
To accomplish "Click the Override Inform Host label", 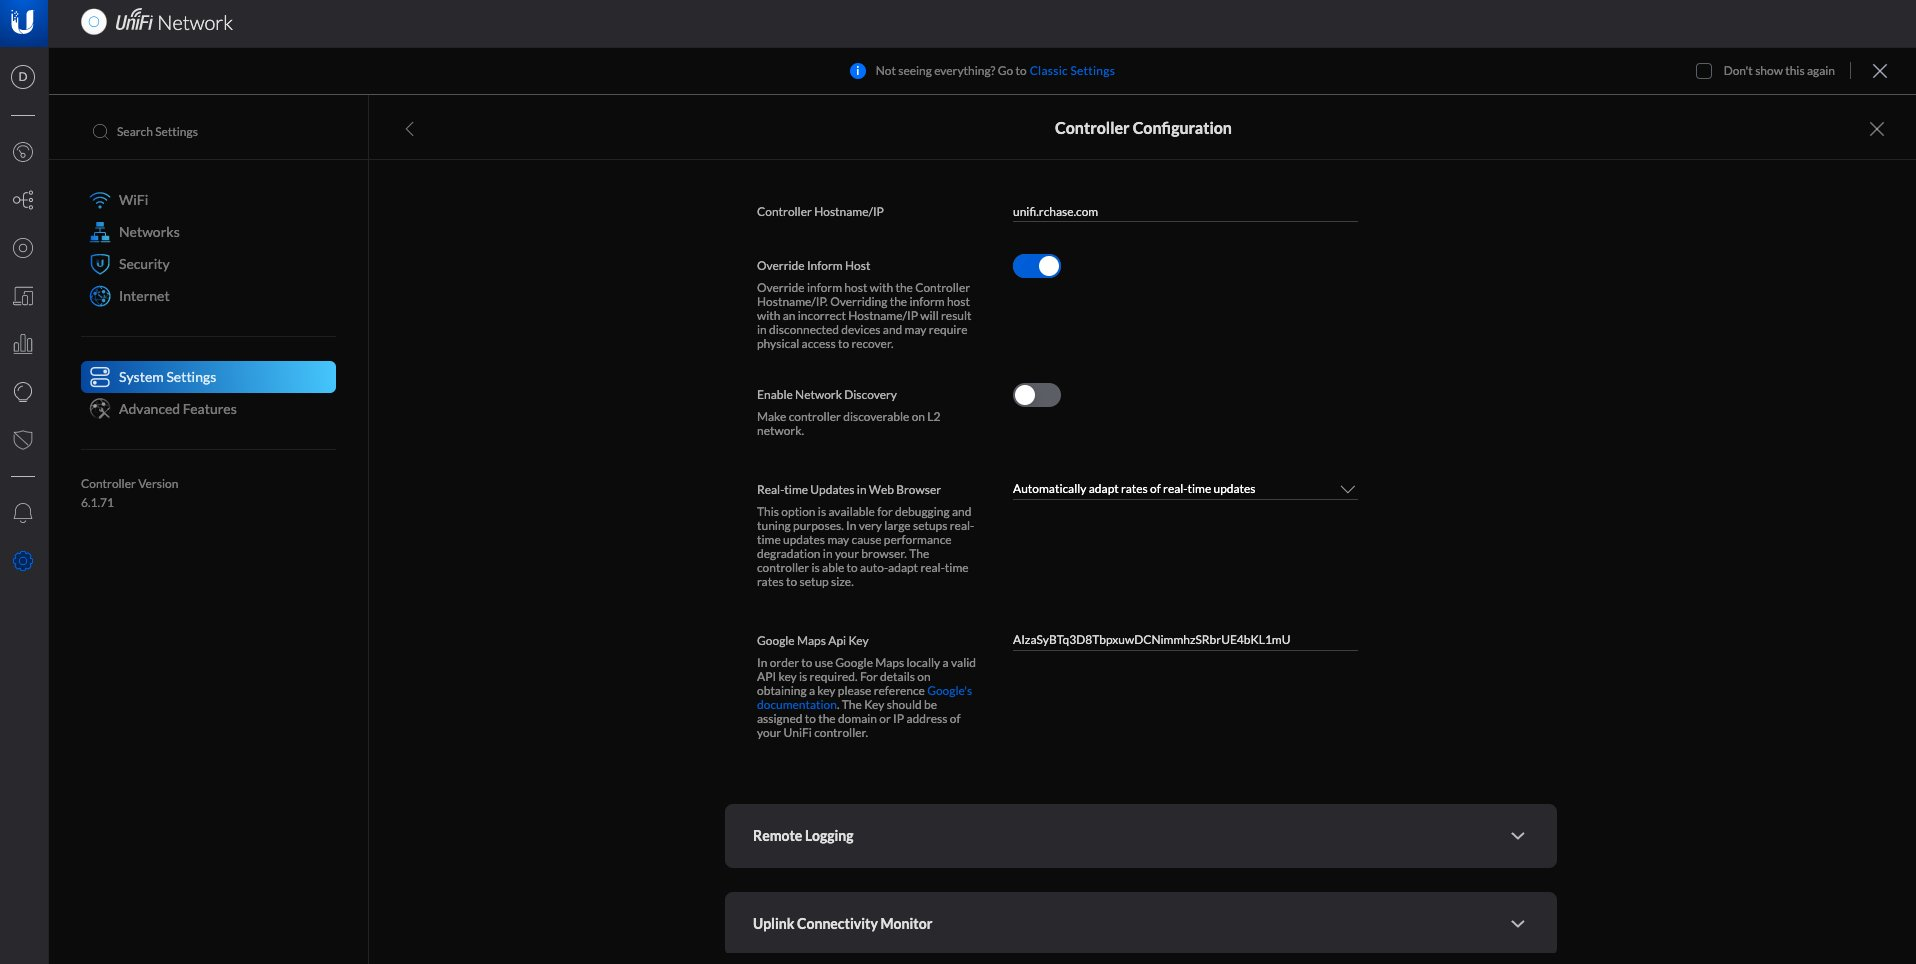I will pyautogui.click(x=813, y=266).
